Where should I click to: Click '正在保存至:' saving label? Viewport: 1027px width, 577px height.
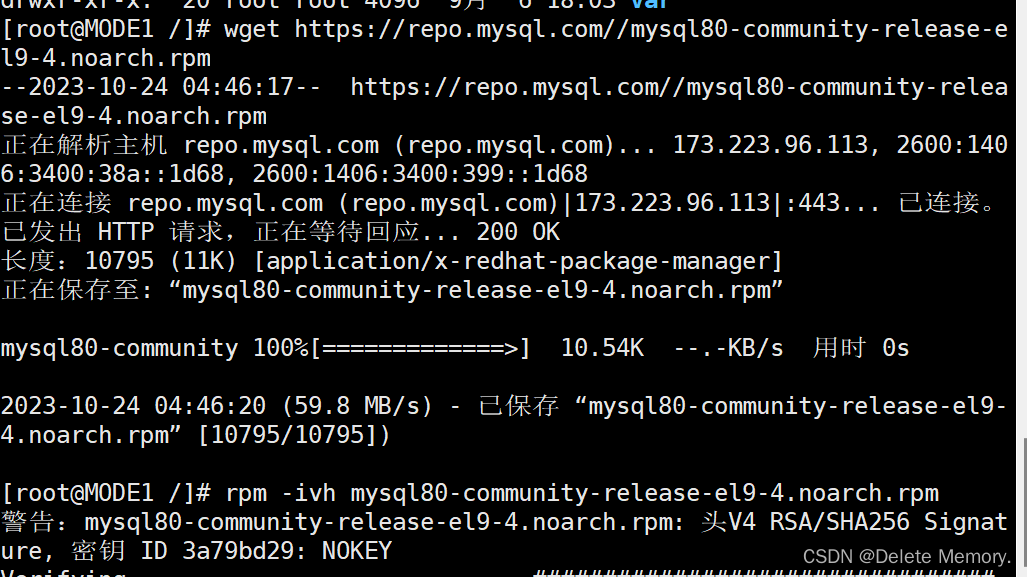[x=77, y=290]
